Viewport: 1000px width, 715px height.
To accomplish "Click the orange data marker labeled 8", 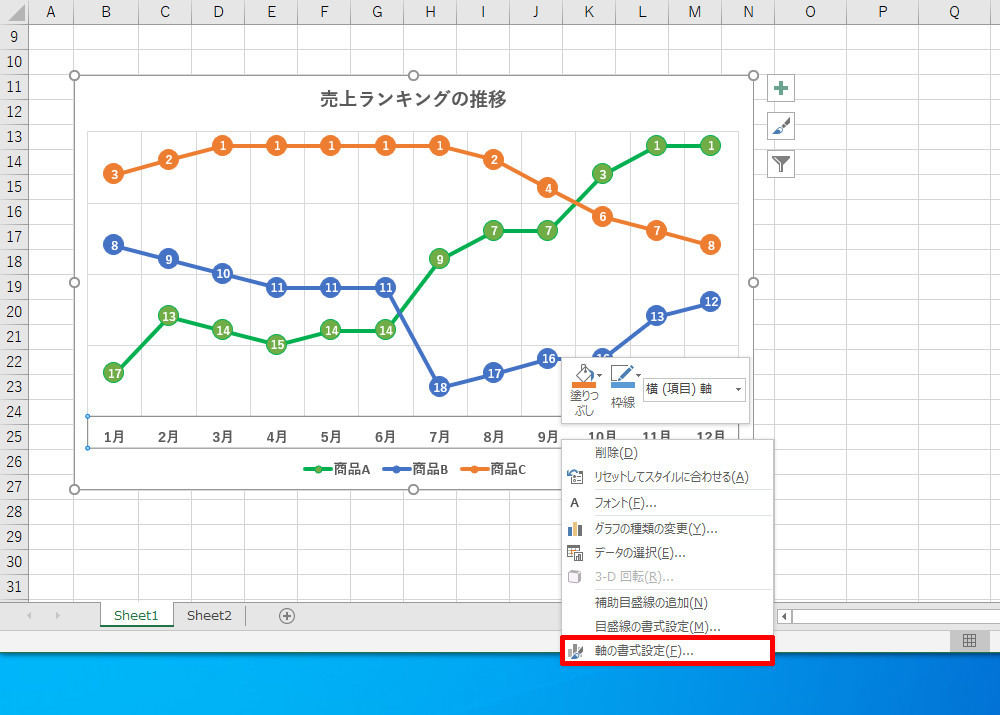I will [x=710, y=245].
